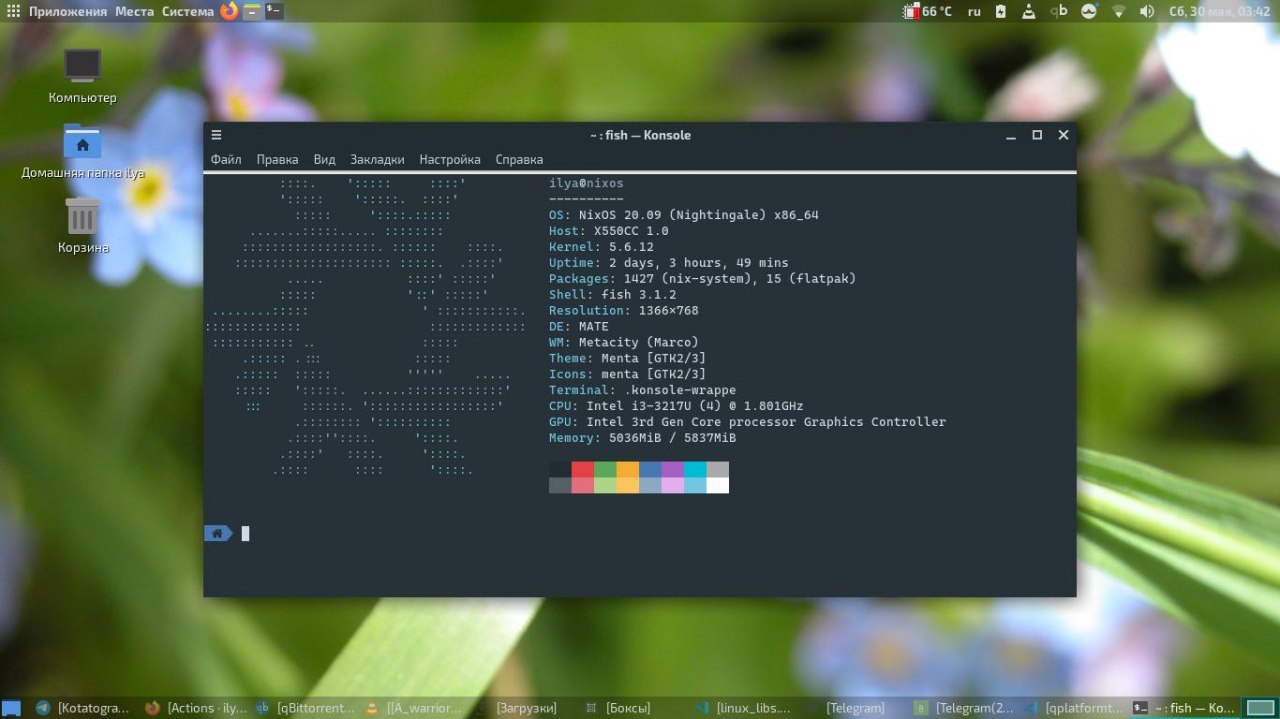Switch to the Kotatogram taskbar window
Image resolution: width=1280 pixels, height=719 pixels.
tap(82, 708)
